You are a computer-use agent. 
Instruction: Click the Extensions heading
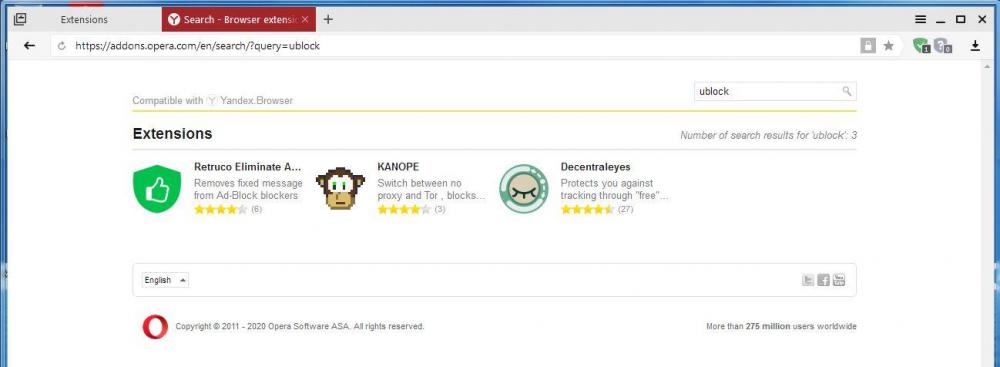pos(172,133)
